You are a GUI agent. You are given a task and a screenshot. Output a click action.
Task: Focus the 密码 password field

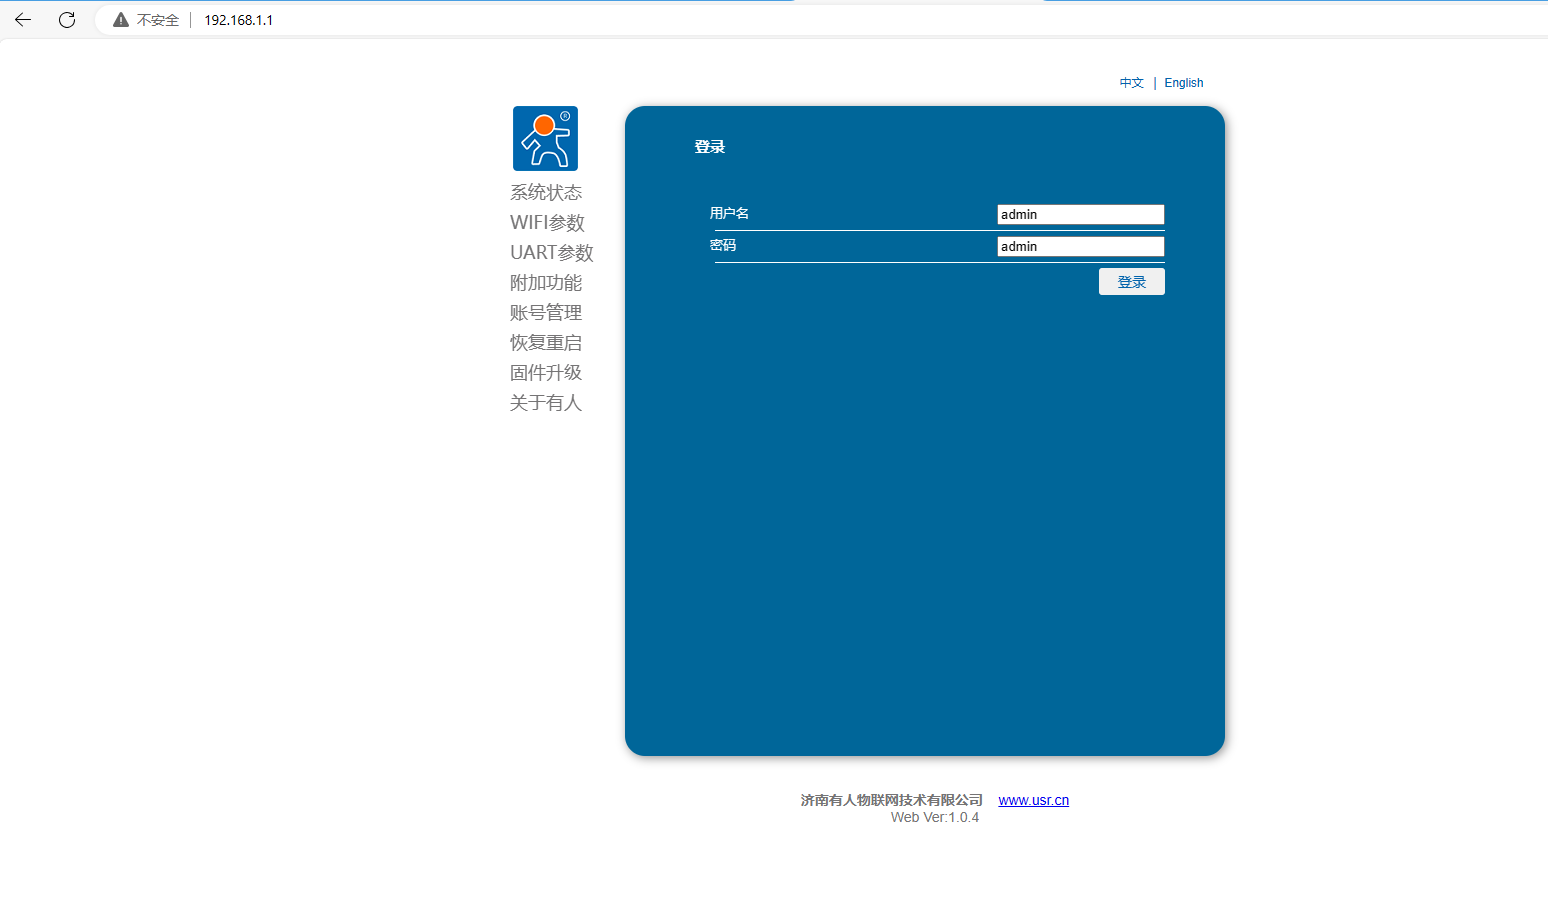click(1080, 246)
